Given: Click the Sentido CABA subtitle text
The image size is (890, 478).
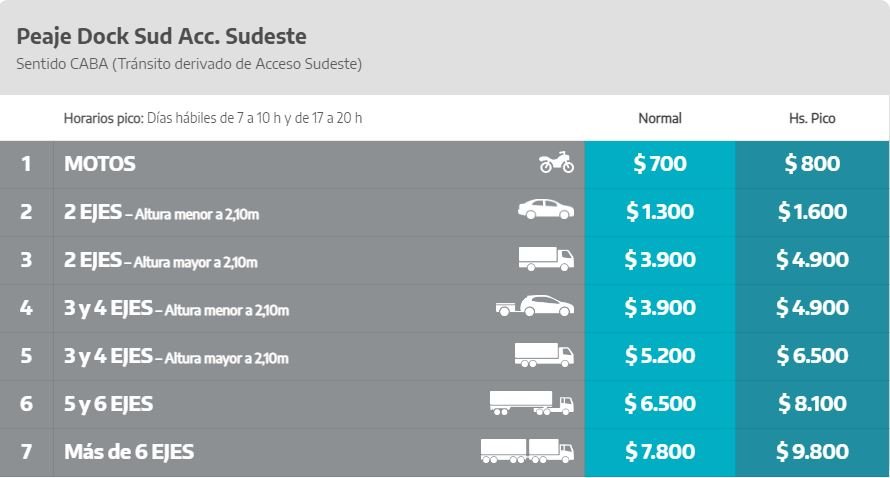Looking at the screenshot, I should pyautogui.click(x=189, y=64).
